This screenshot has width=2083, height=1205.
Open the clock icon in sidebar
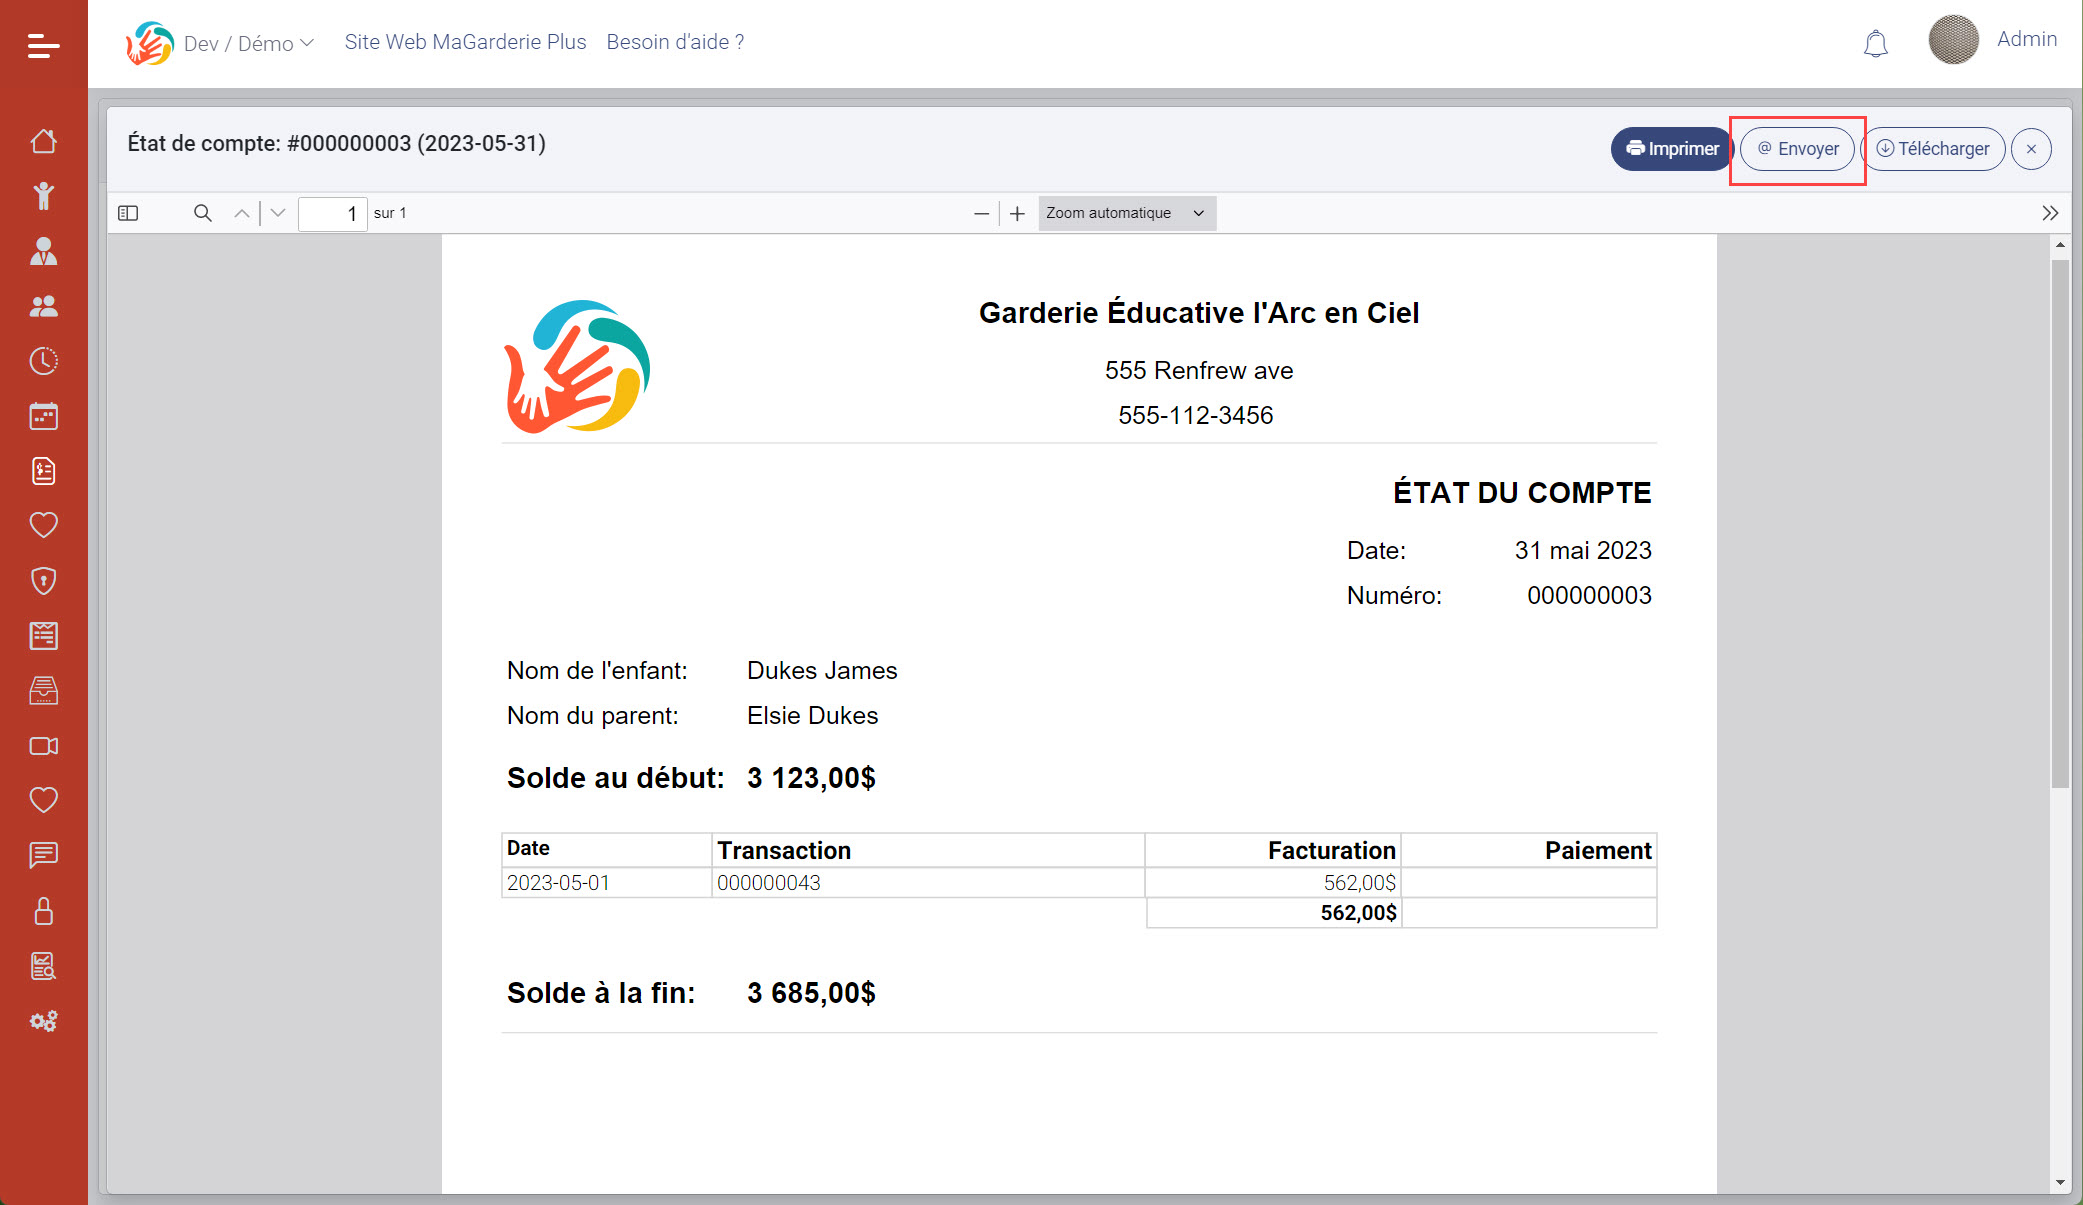[43, 361]
